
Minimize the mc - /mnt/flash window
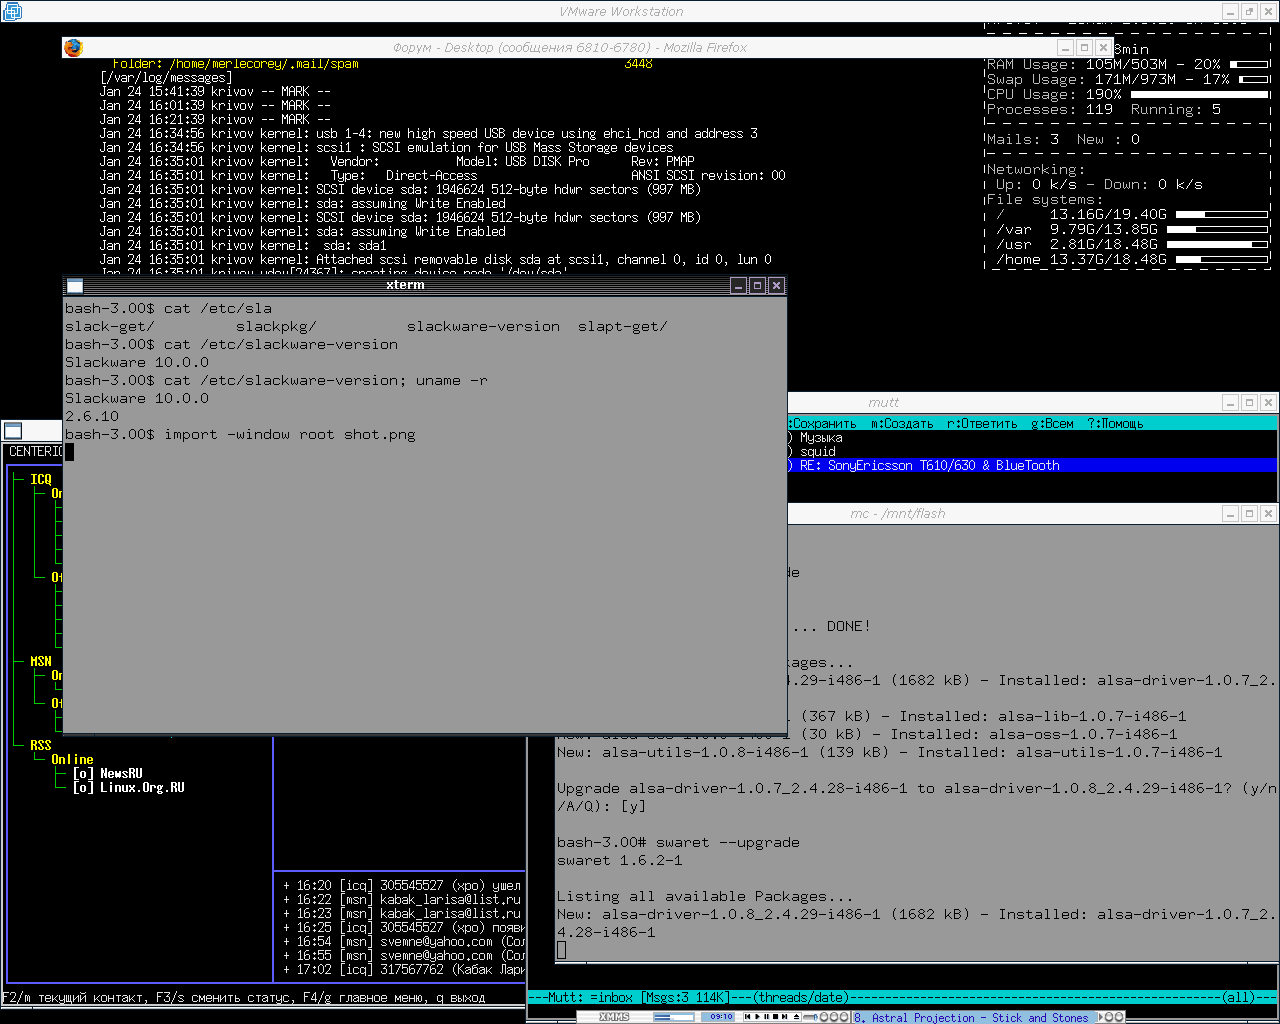(x=1230, y=514)
